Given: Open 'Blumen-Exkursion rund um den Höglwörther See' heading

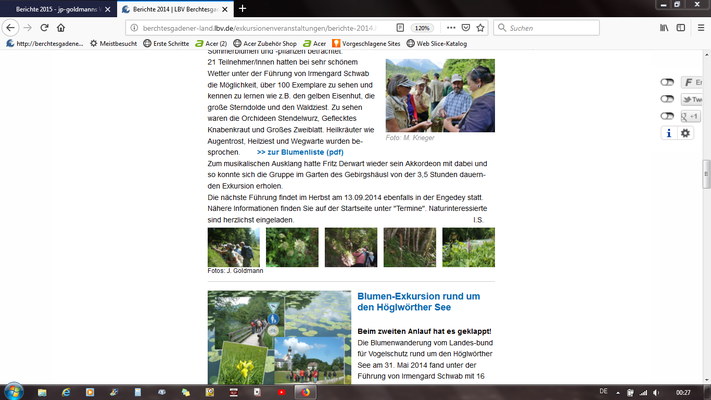Looking at the screenshot, I should (419, 302).
